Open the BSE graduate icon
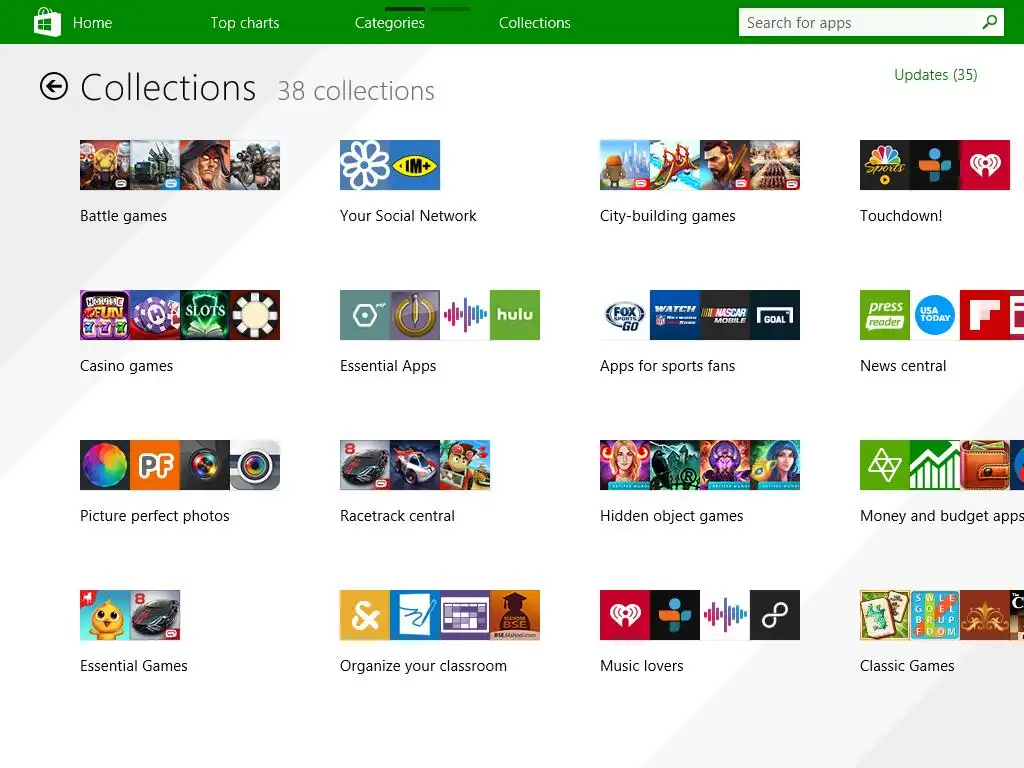 [515, 615]
